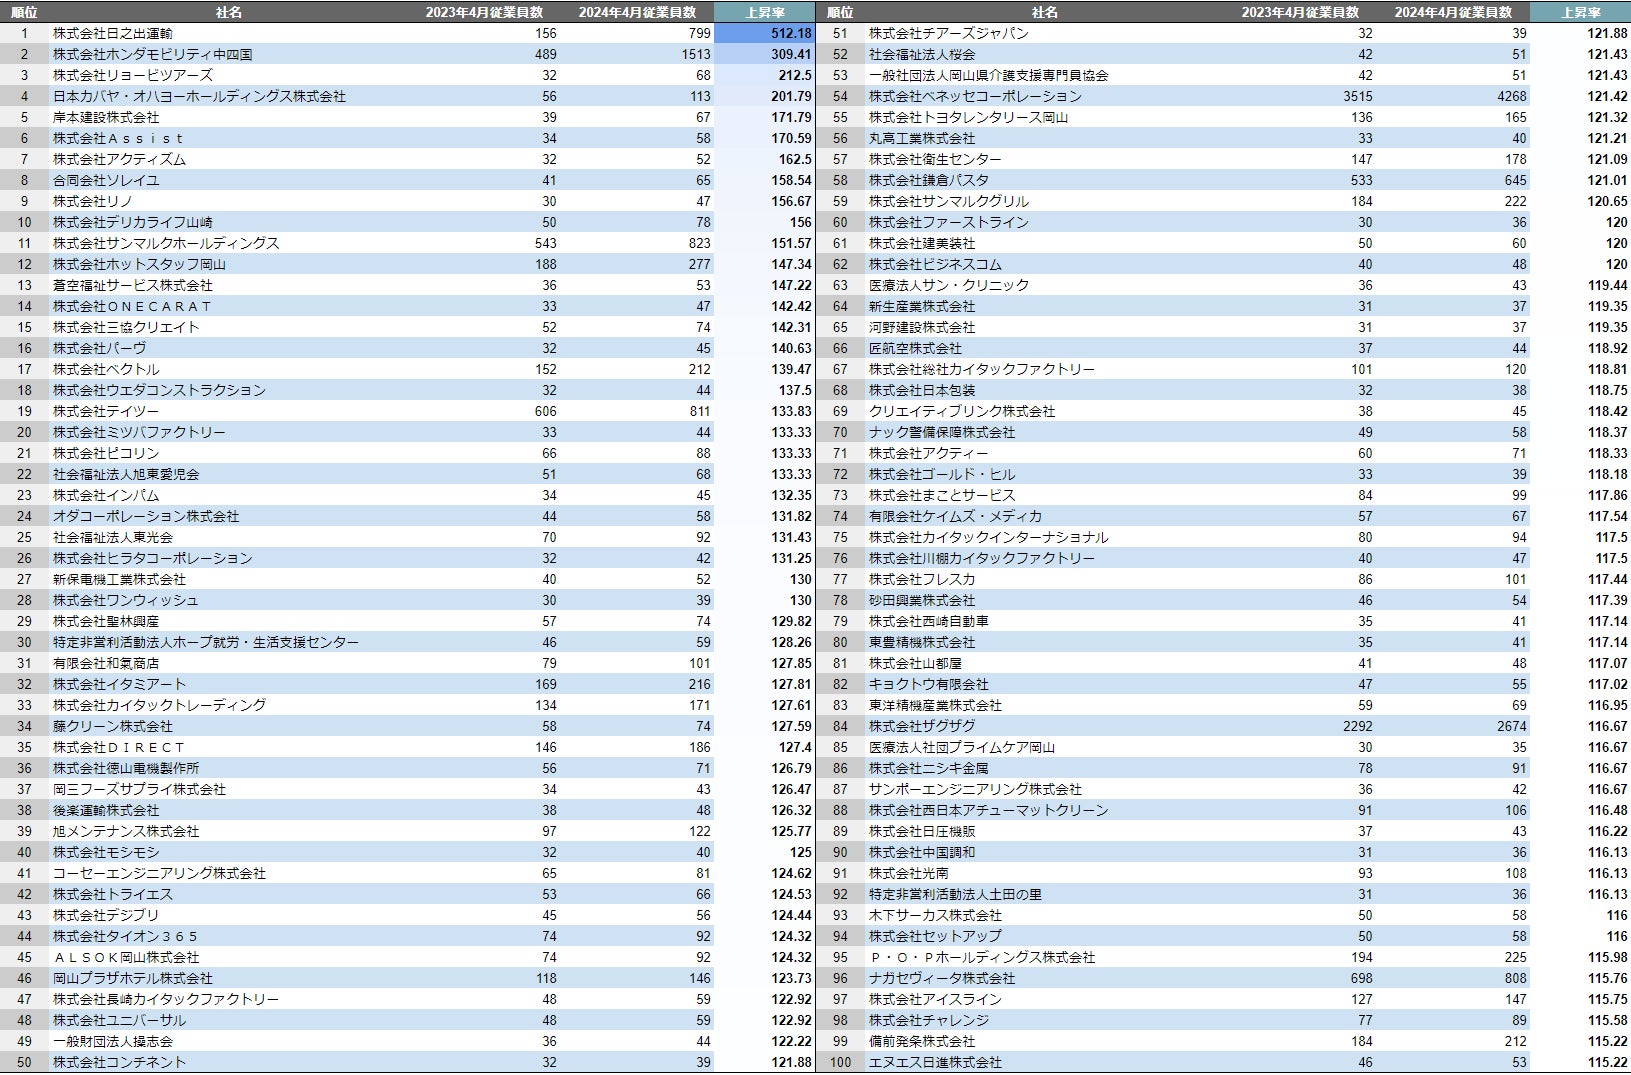Viewport: 1631px width, 1075px height.
Task: Select 株式会社タイオン３６５
Action: [x=126, y=936]
